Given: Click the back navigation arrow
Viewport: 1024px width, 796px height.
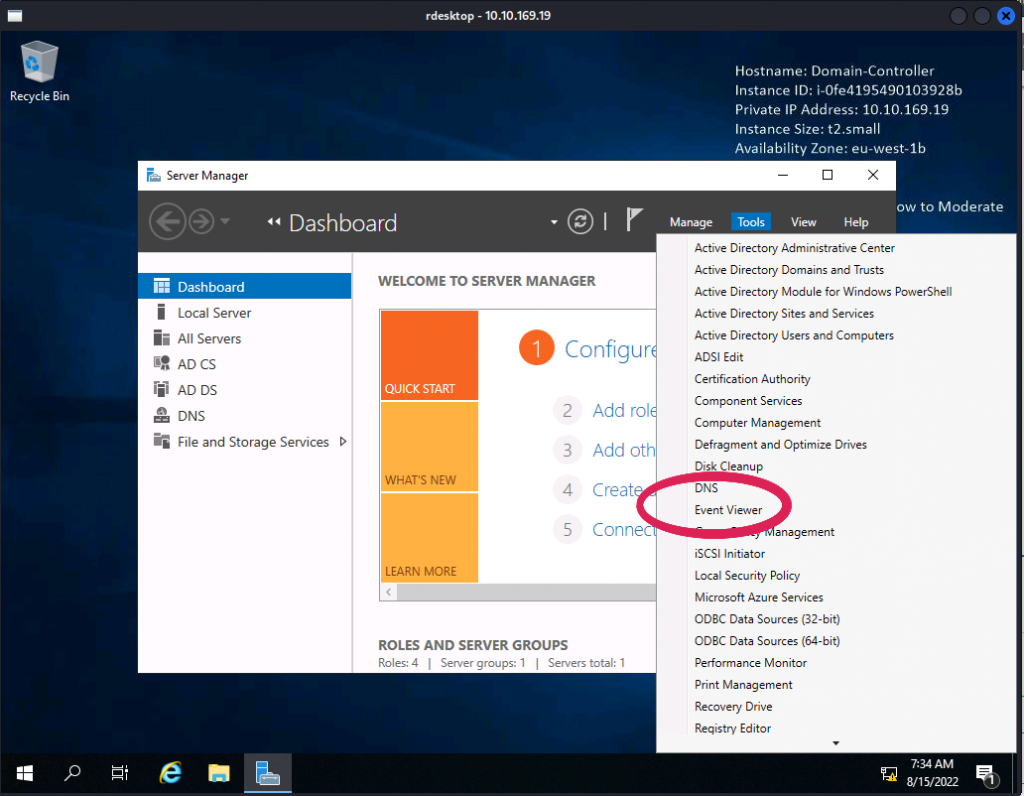Looking at the screenshot, I should (x=167, y=222).
